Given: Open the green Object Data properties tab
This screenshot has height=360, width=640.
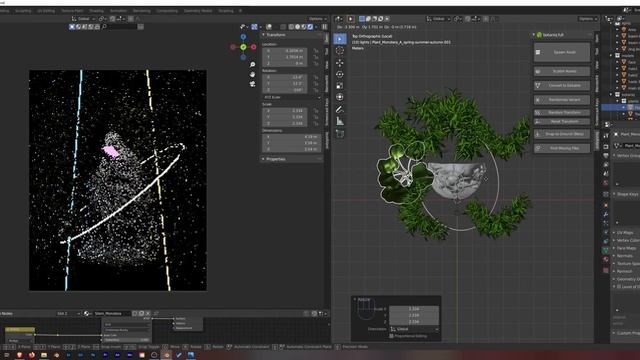Looking at the screenshot, I should [606, 250].
